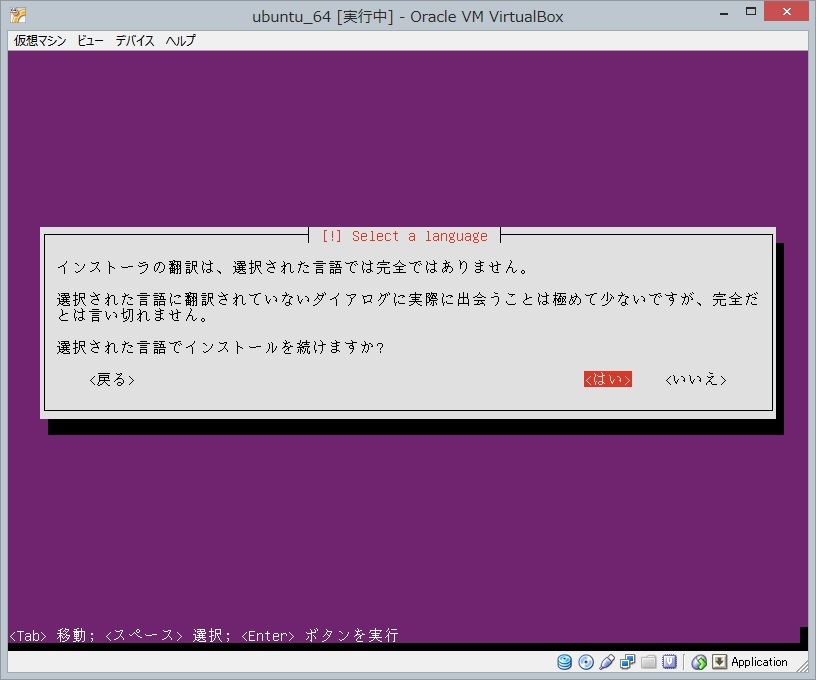Open the ヘルプ menu
The image size is (819, 680).
click(180, 41)
